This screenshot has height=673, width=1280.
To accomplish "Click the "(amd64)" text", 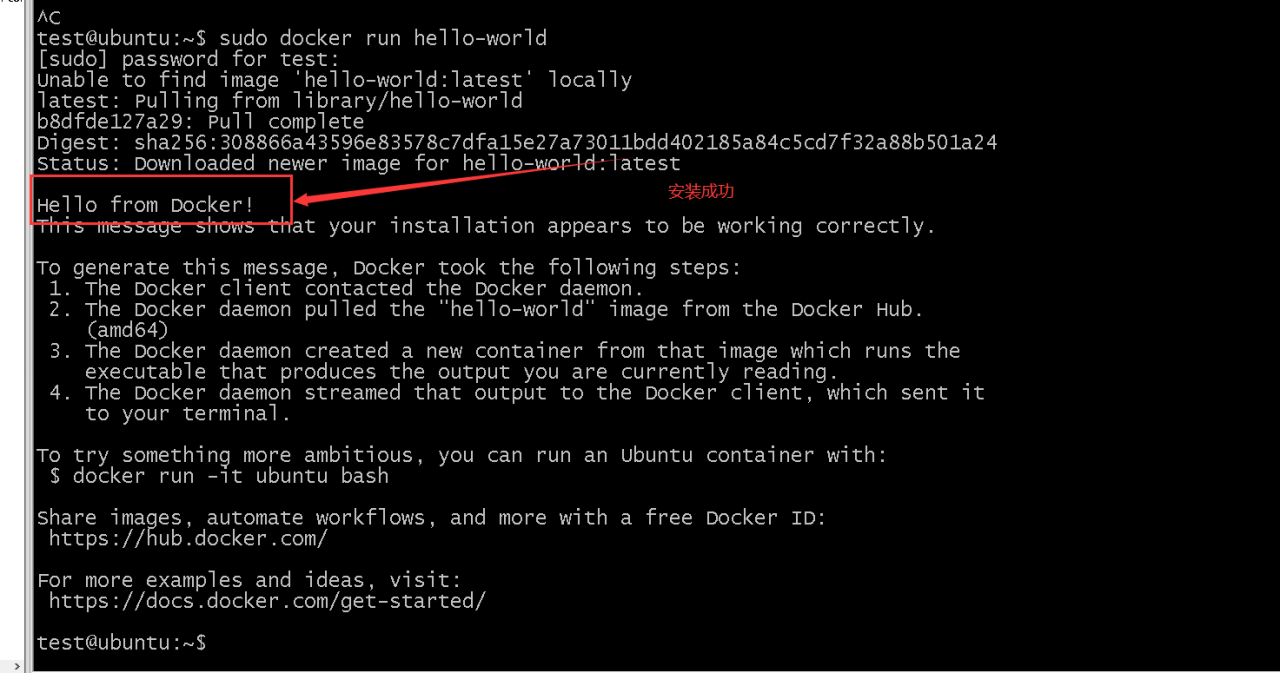I will click(127, 330).
